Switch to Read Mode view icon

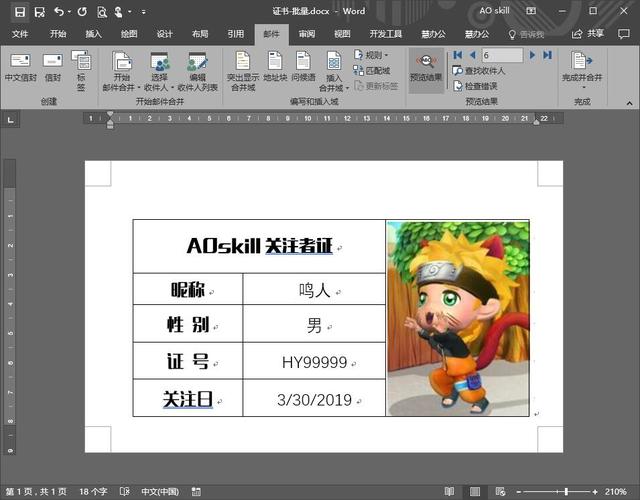[x=449, y=491]
